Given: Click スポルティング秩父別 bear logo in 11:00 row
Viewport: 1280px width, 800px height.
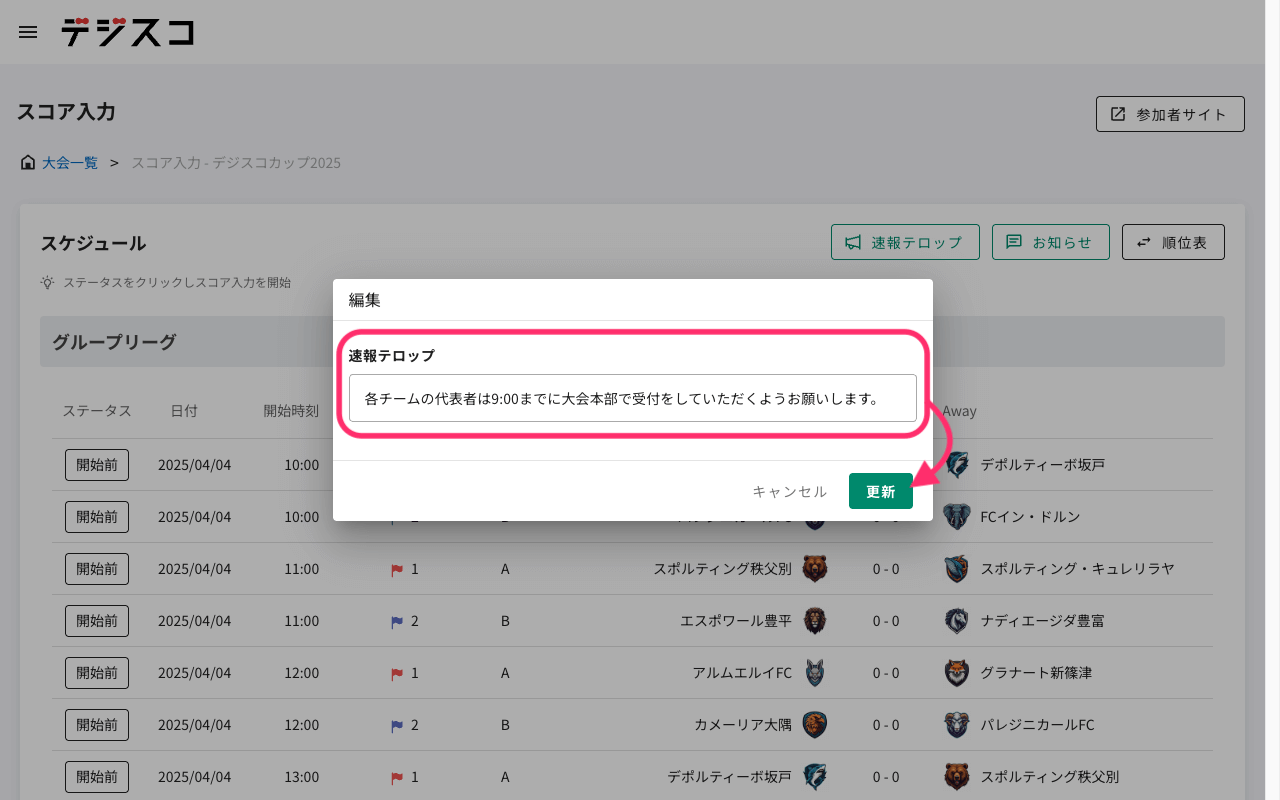Looking at the screenshot, I should (815, 569).
